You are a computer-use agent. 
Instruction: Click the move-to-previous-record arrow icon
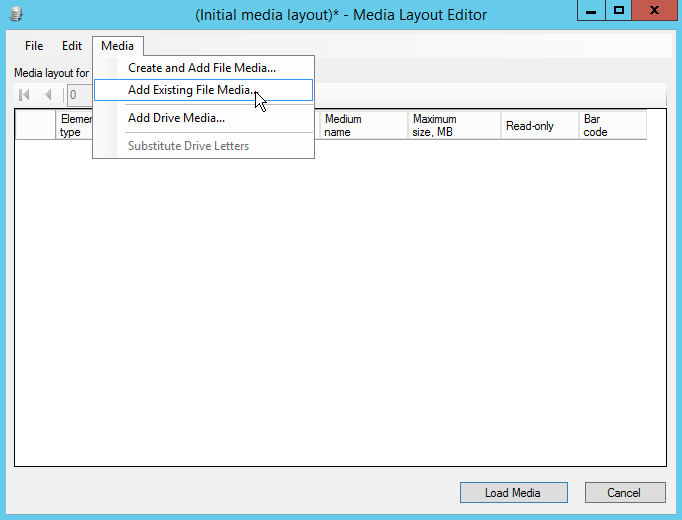pos(47,95)
